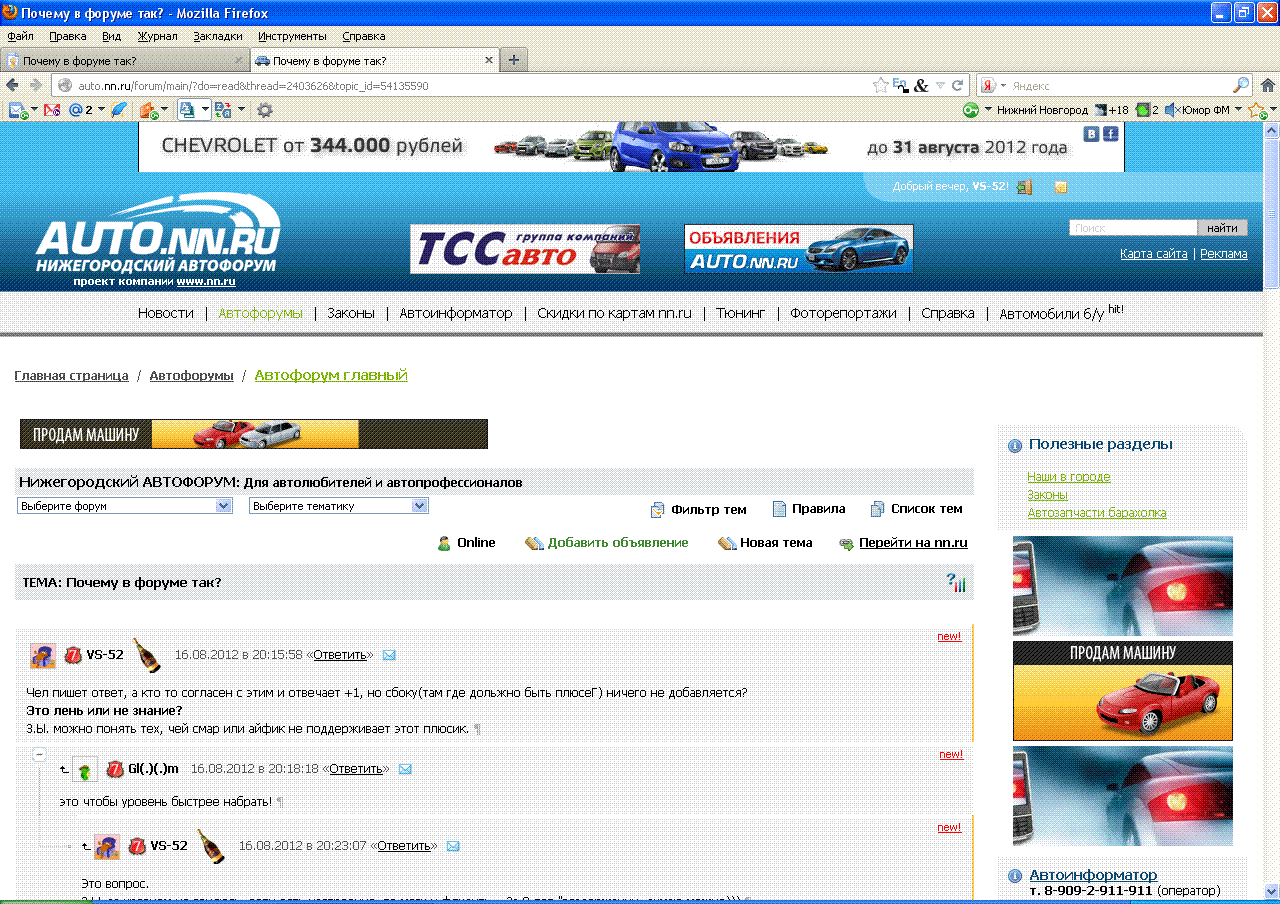This screenshot has height=904, width=1280.
Task: Send message via envelope icon in 20:15:58 post
Action: tap(389, 655)
